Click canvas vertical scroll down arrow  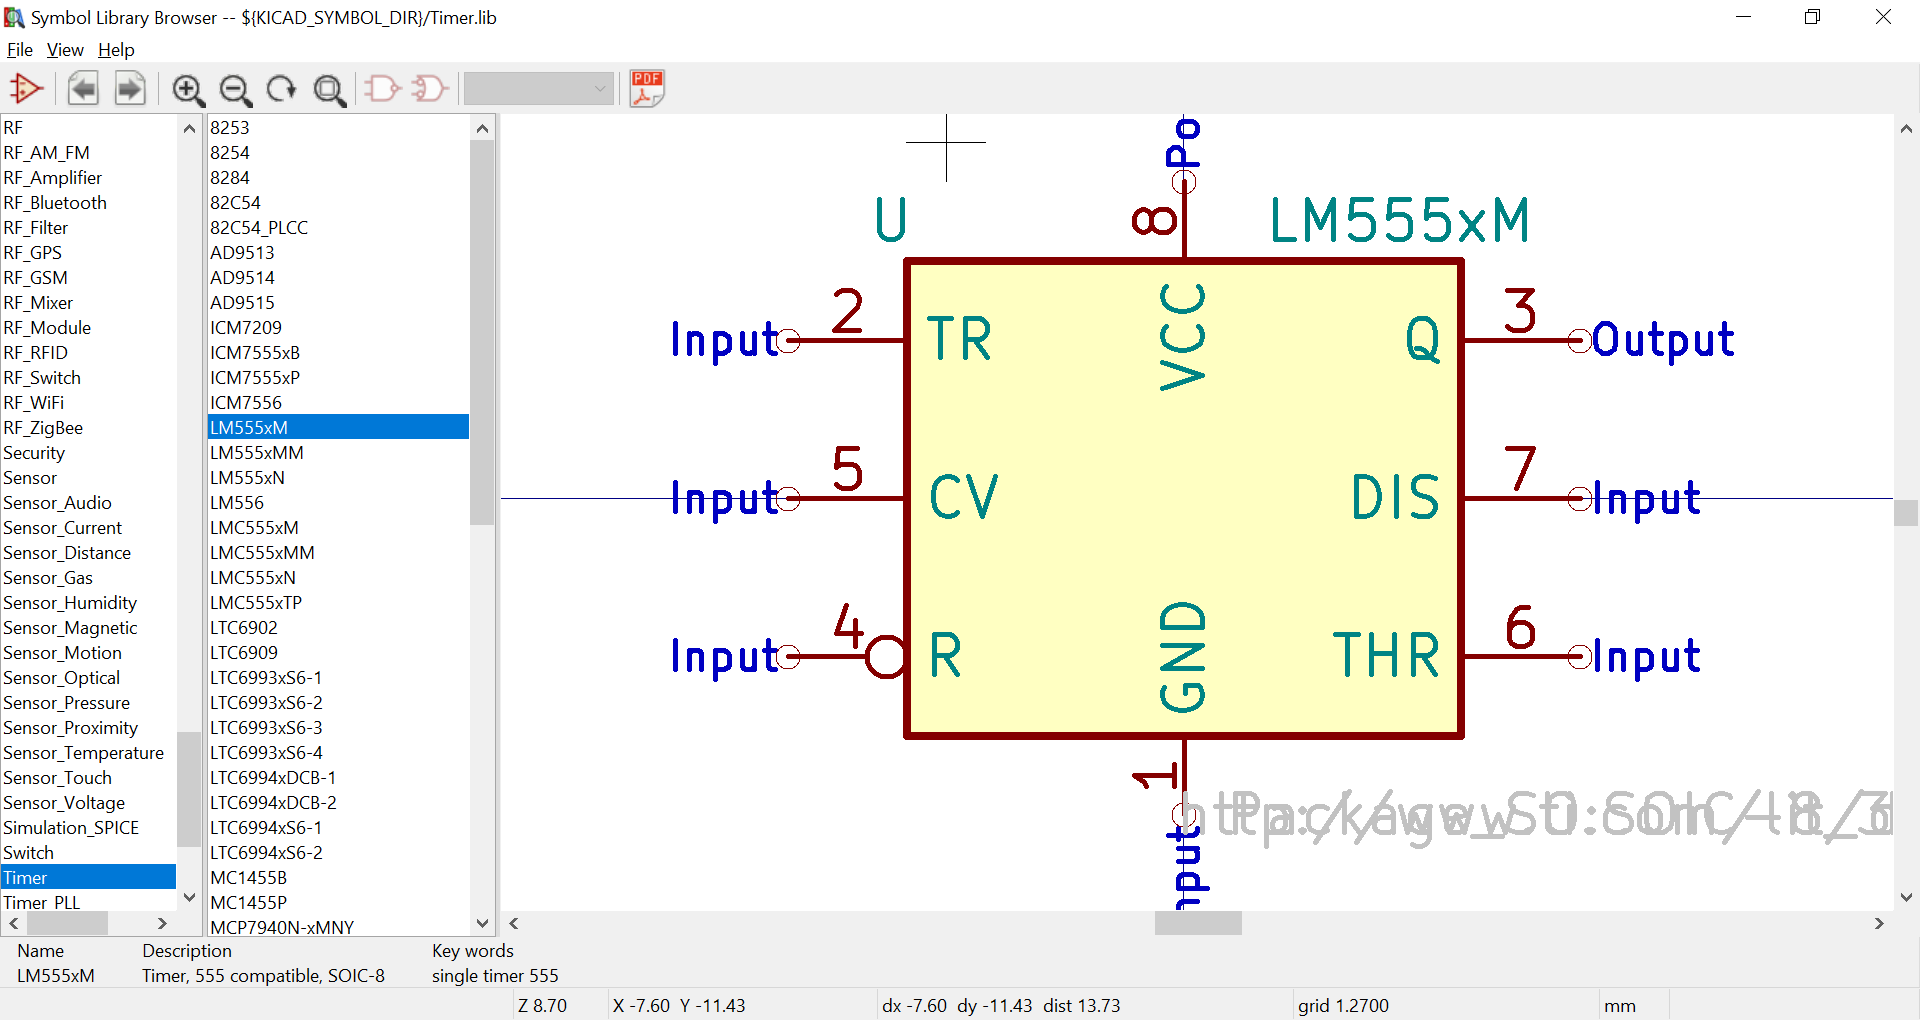[x=1906, y=897]
